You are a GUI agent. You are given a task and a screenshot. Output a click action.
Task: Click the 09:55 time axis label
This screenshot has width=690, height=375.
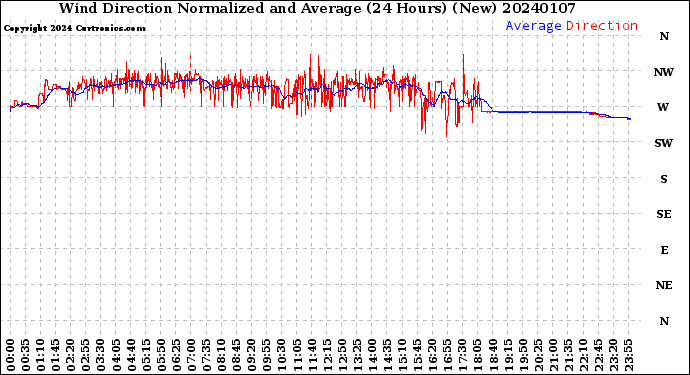point(267,355)
